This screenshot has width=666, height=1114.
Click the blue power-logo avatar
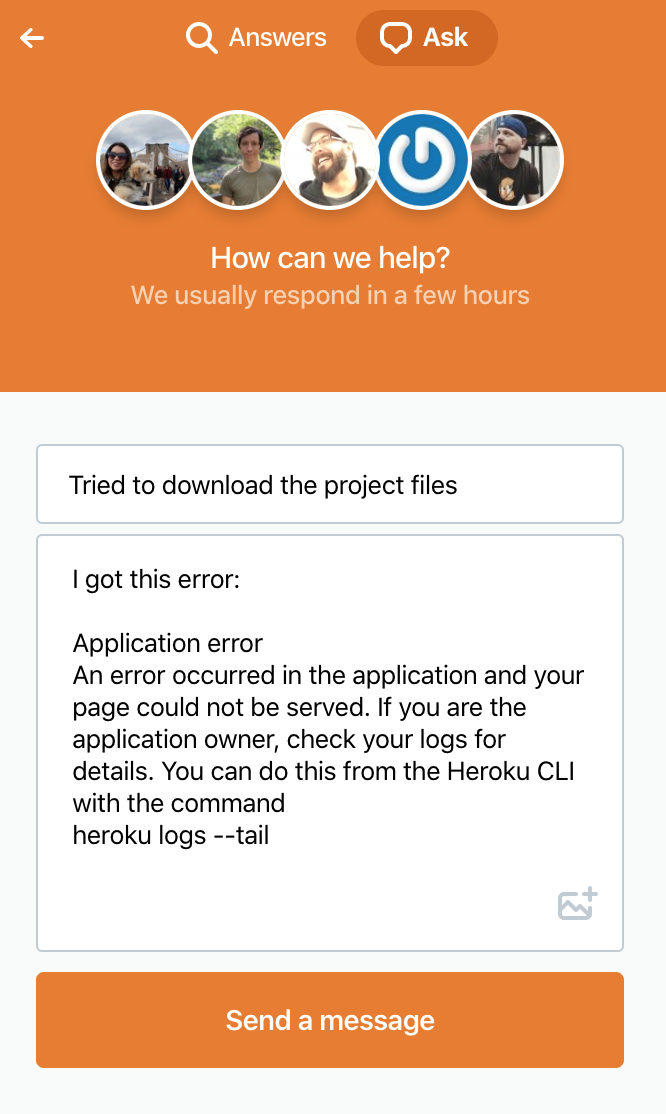pyautogui.click(x=422, y=160)
